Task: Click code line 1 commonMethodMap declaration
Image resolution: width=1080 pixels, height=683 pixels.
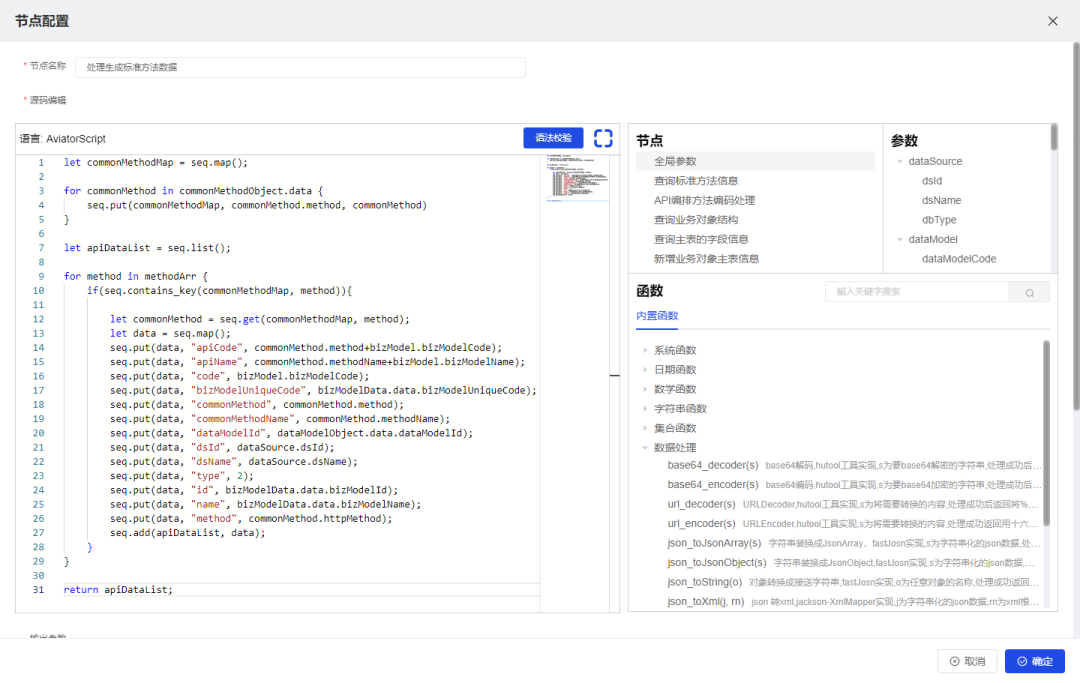Action: point(156,162)
